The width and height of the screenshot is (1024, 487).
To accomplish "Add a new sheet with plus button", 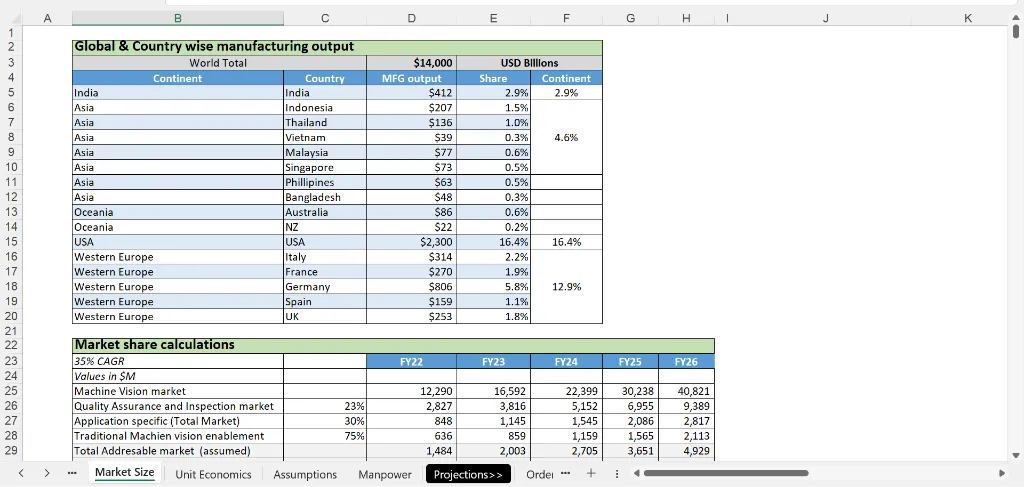I will coord(590,473).
